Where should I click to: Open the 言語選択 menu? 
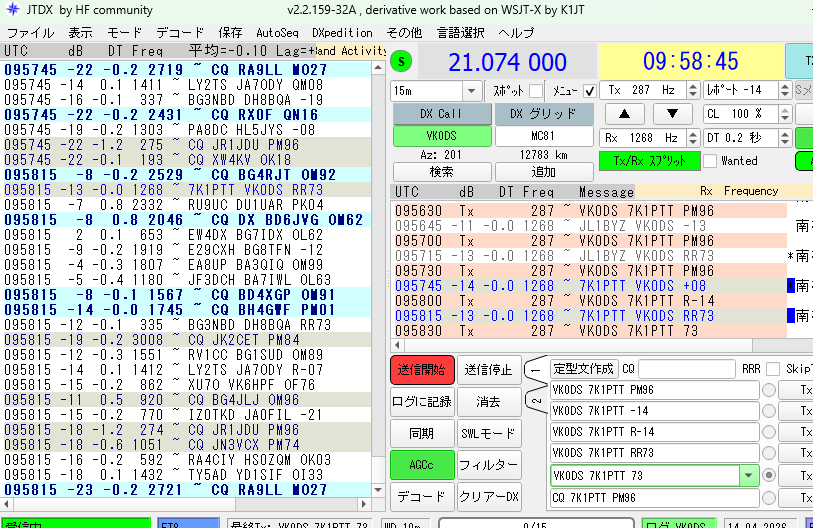coord(460,33)
